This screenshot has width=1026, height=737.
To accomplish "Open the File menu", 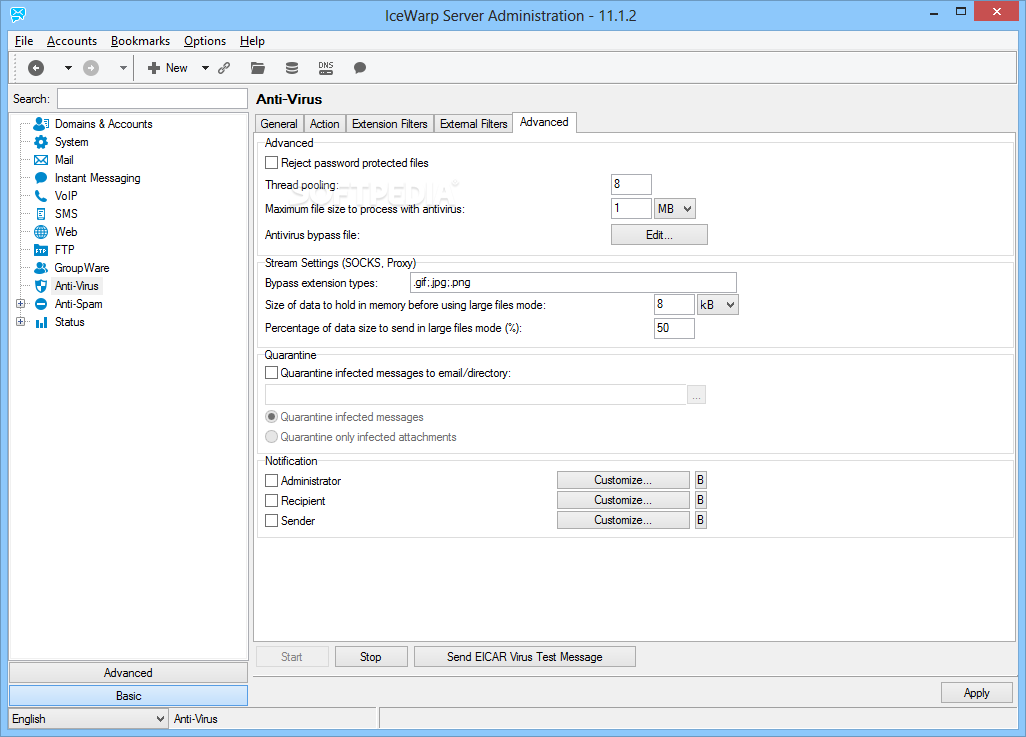I will (x=24, y=41).
